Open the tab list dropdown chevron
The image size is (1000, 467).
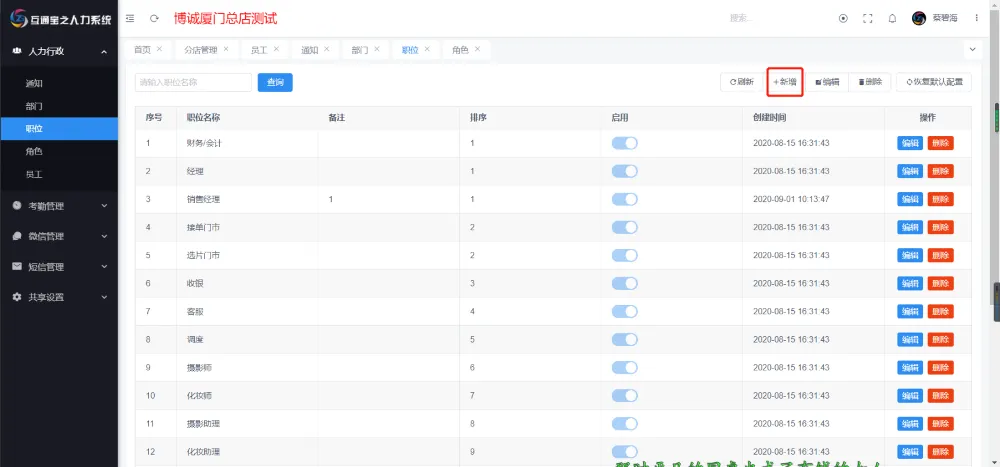tap(973, 49)
